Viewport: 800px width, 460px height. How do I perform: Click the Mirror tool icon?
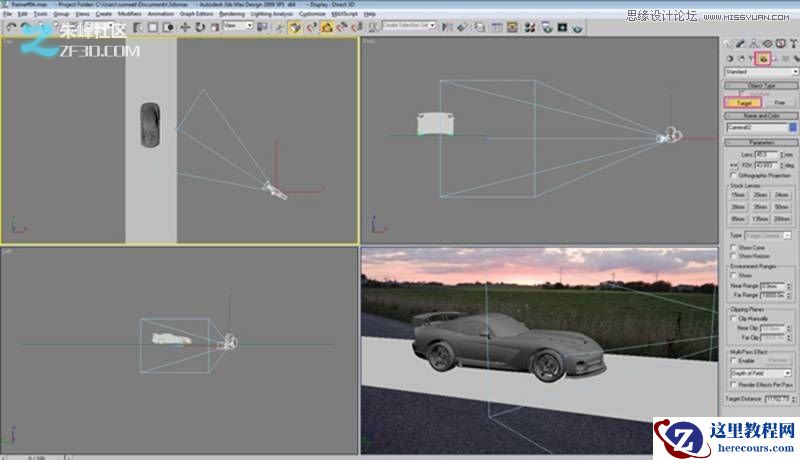[x=447, y=27]
